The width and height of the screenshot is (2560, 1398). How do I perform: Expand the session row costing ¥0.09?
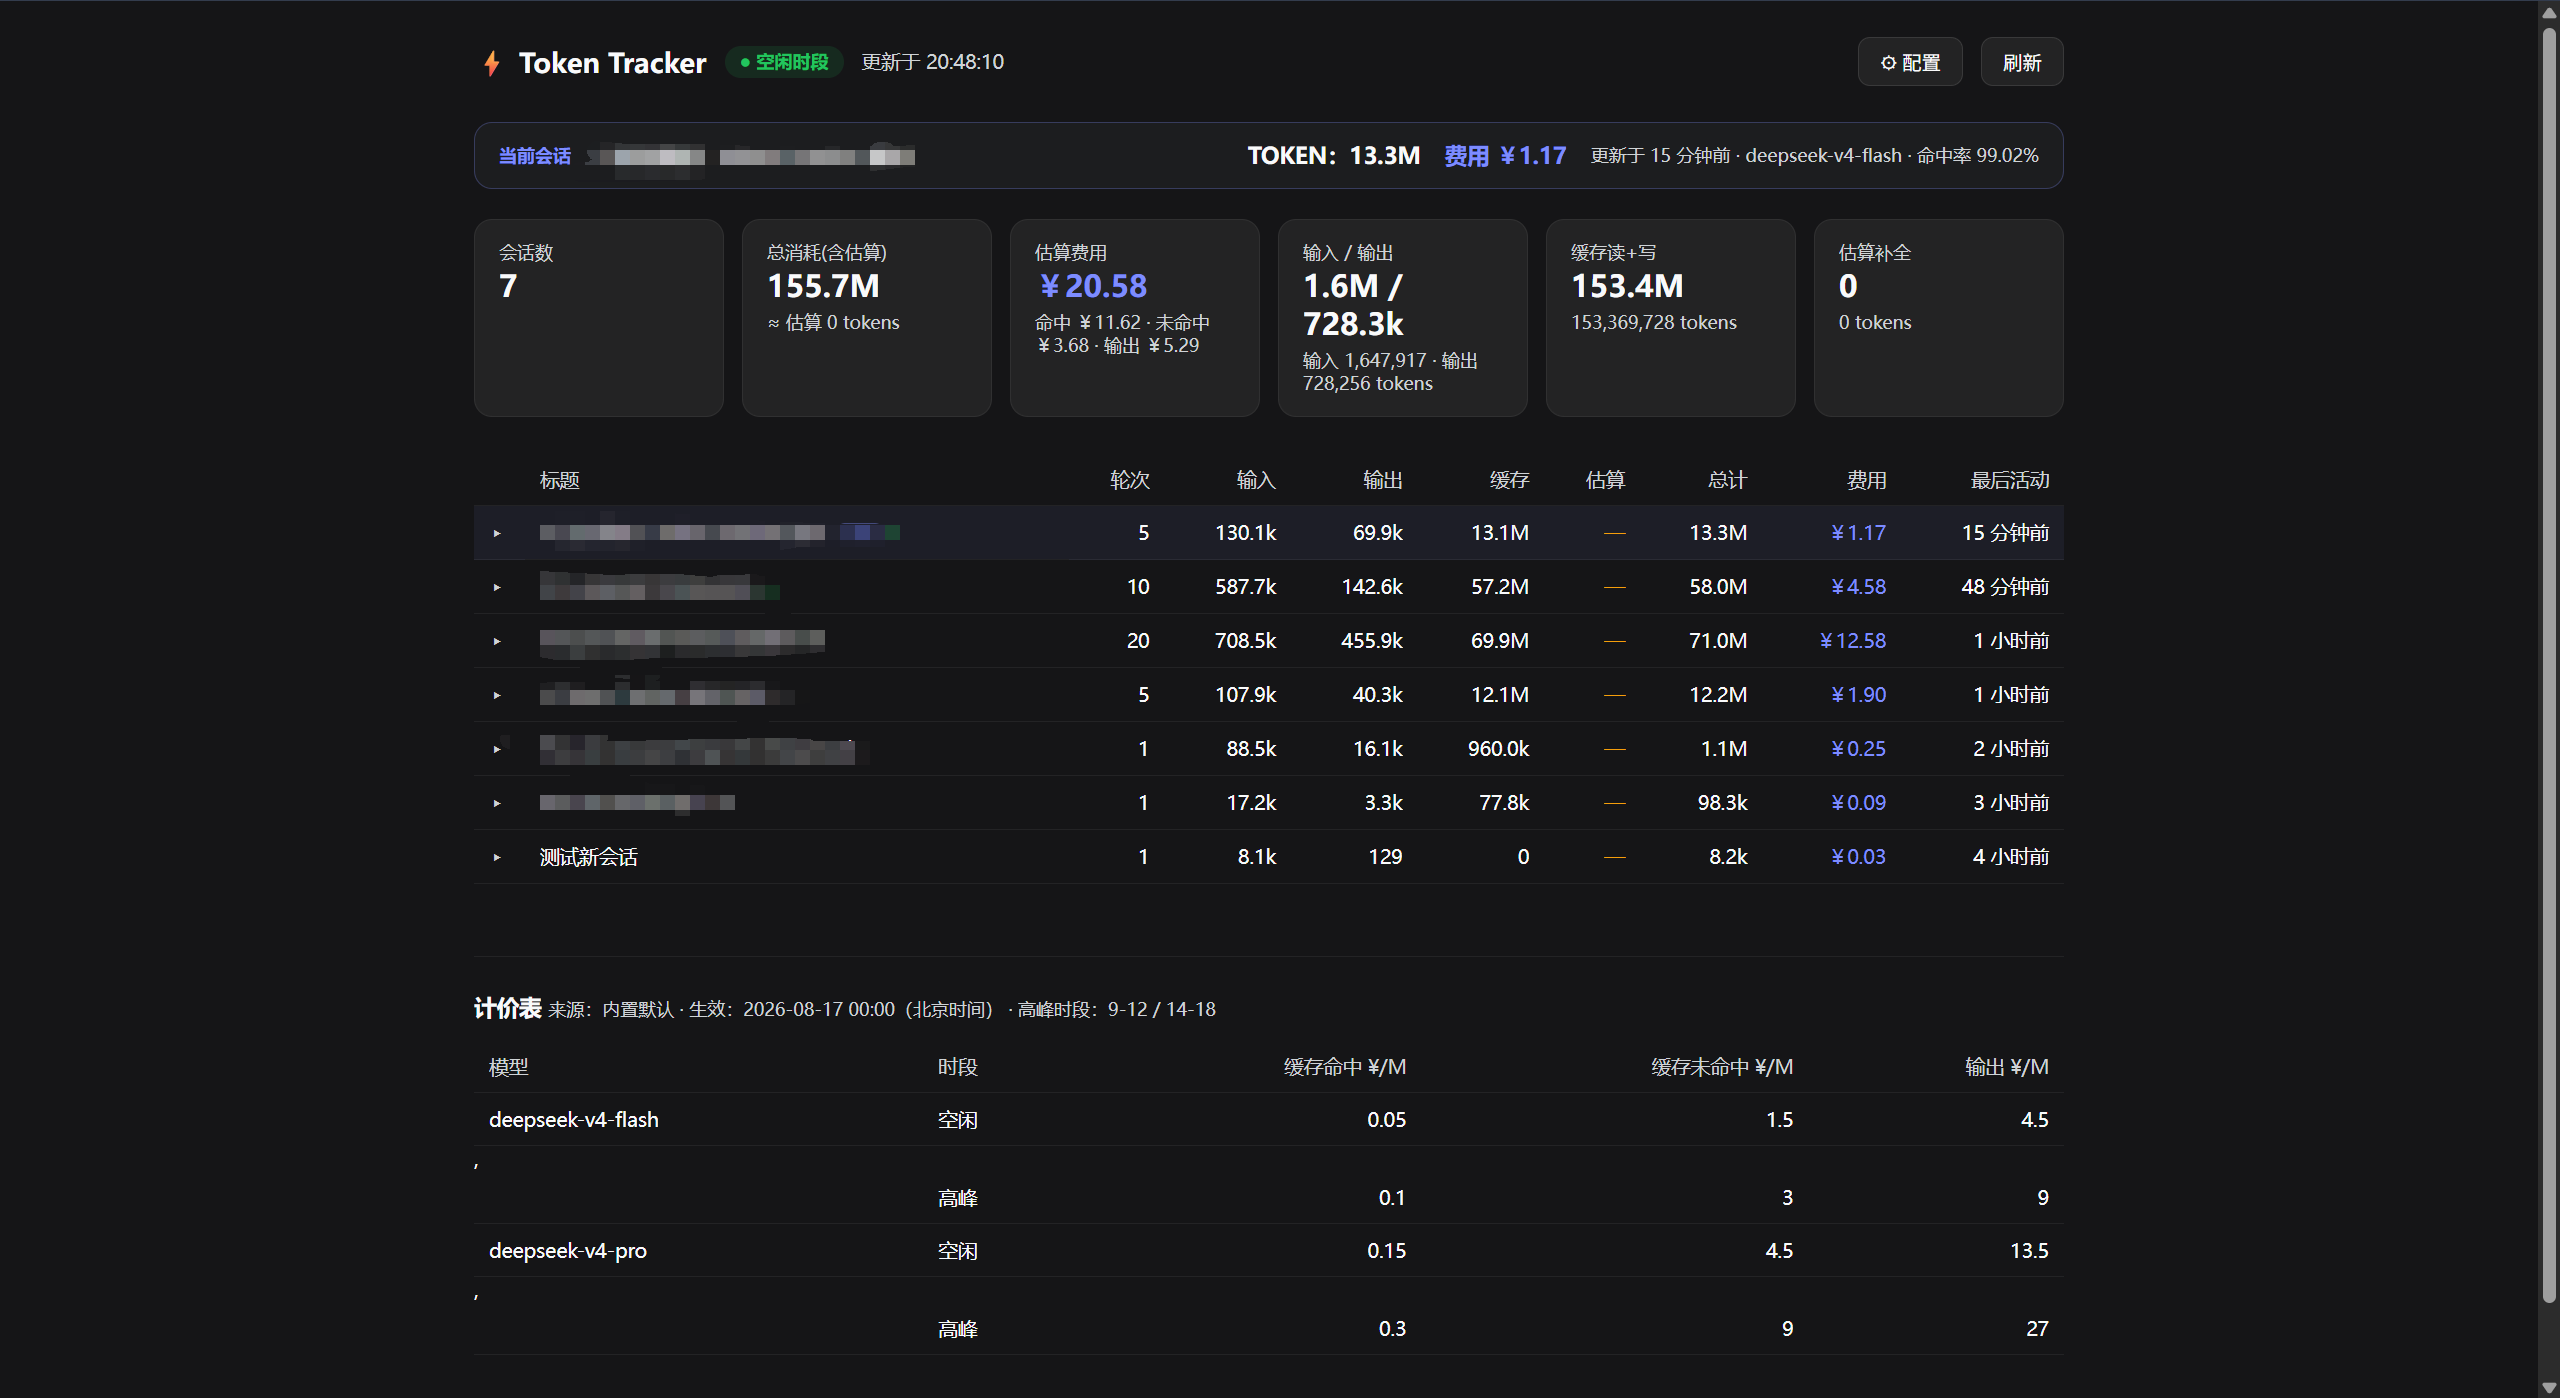(x=497, y=803)
